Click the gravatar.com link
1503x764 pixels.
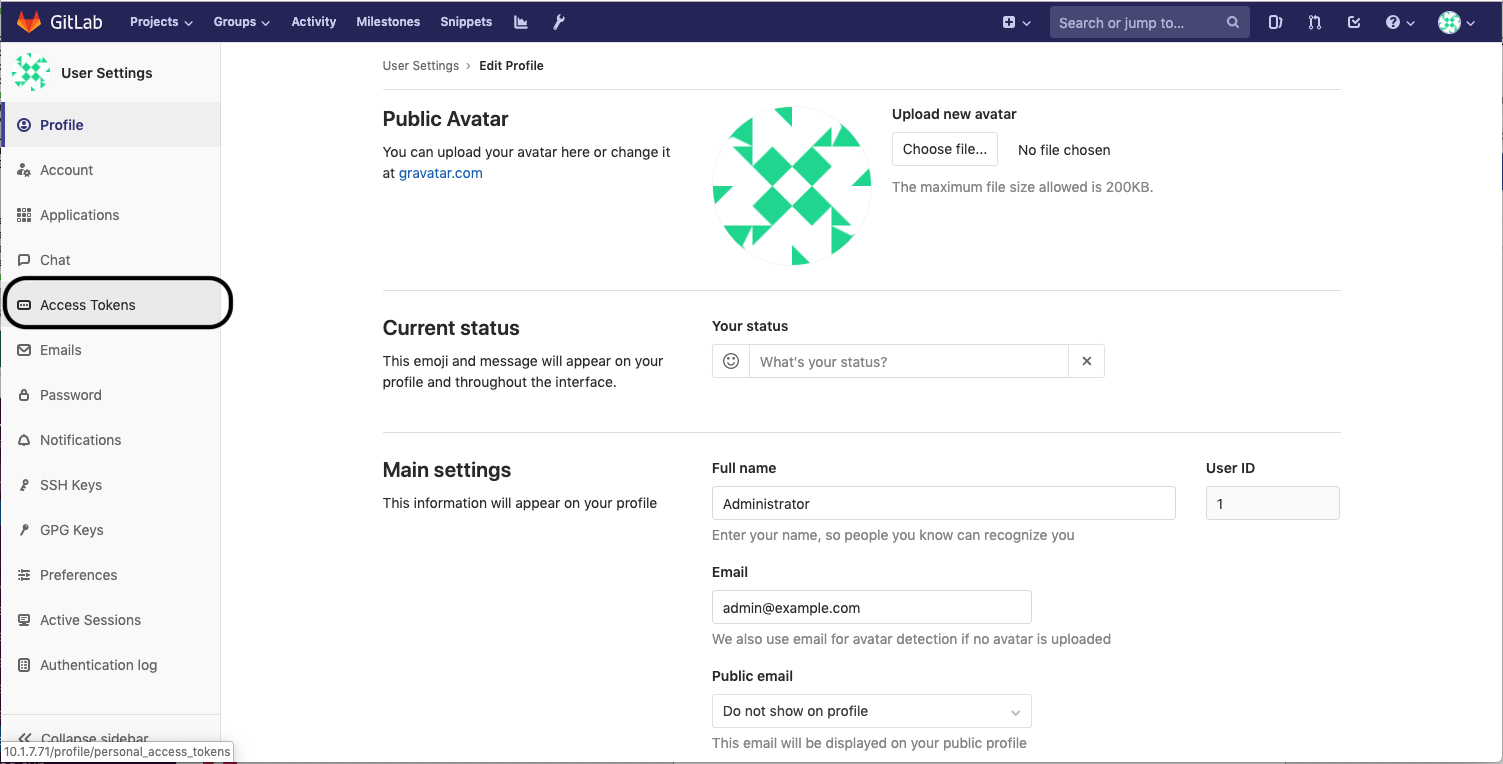tap(440, 172)
